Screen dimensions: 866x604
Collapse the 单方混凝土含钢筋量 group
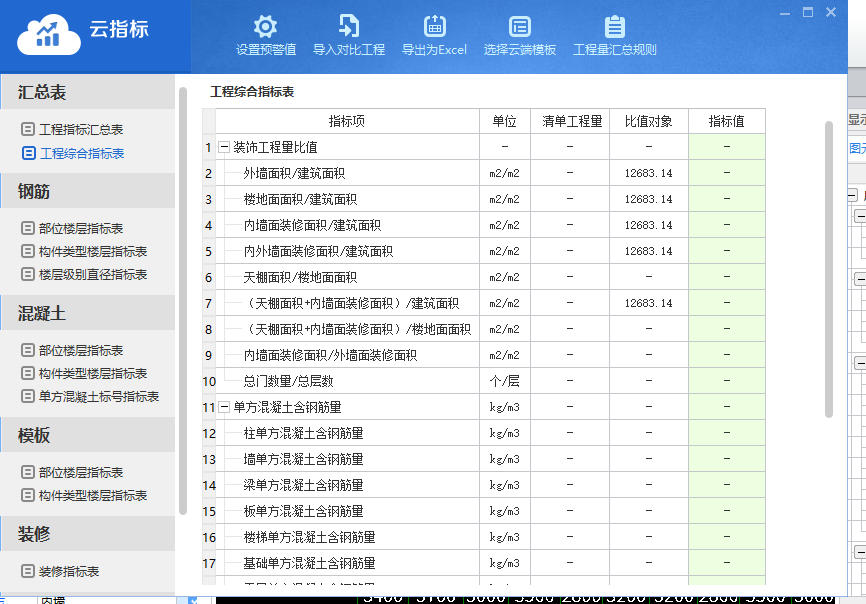coord(224,407)
